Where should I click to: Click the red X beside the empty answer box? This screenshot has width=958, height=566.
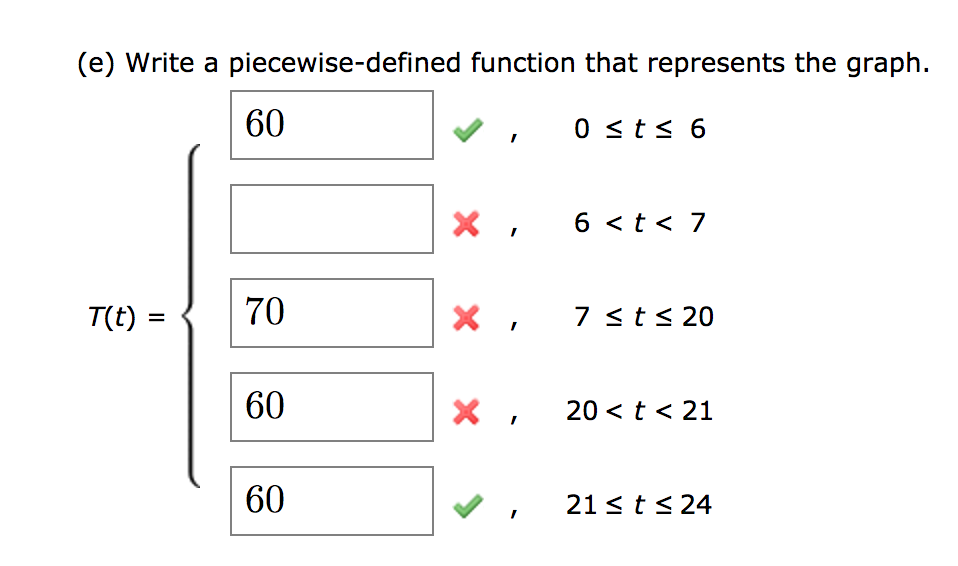(465, 223)
